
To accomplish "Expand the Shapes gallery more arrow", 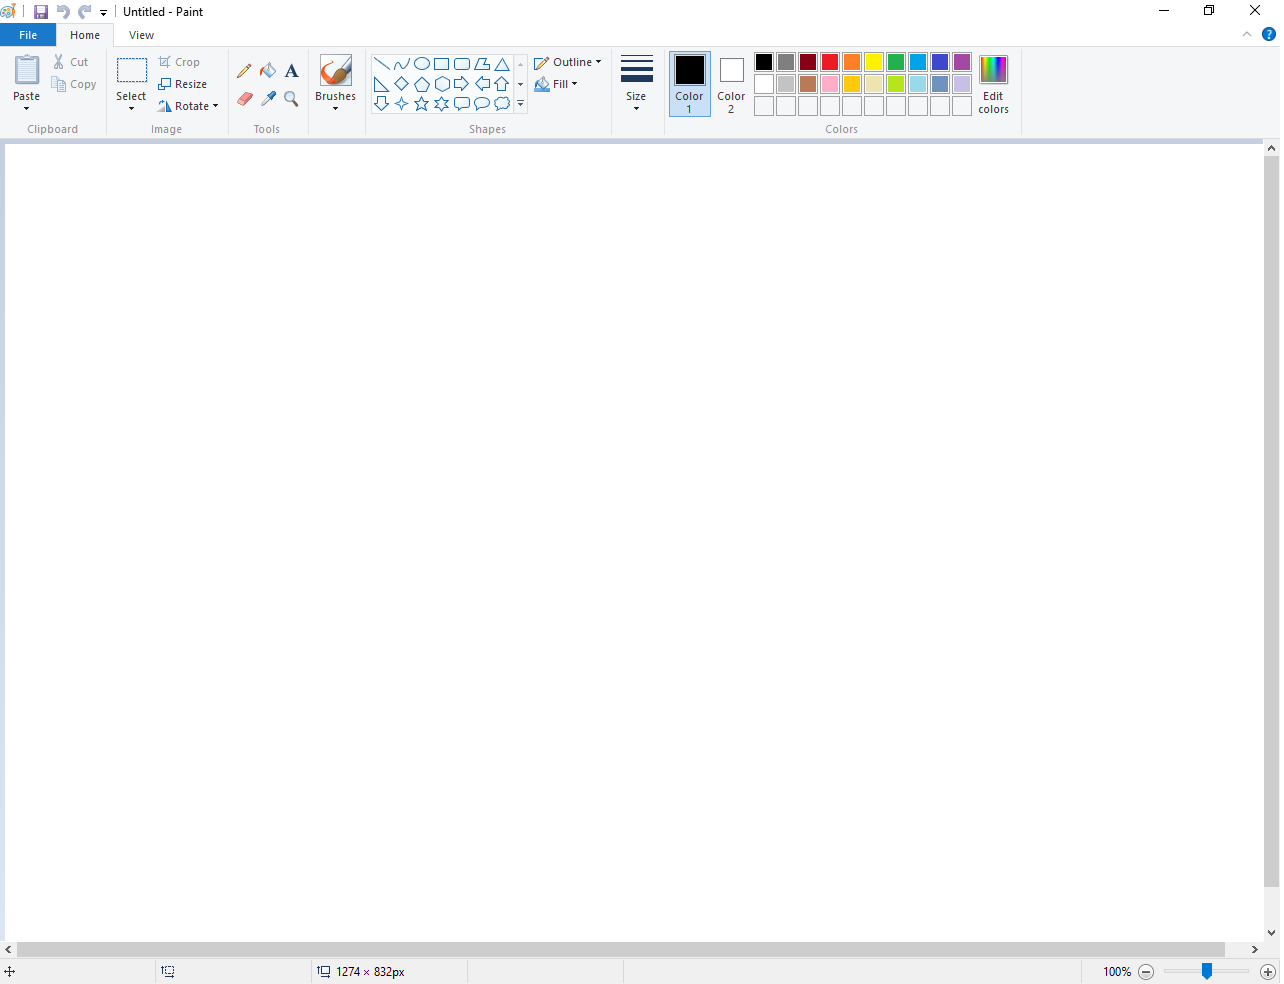I will pos(521,104).
